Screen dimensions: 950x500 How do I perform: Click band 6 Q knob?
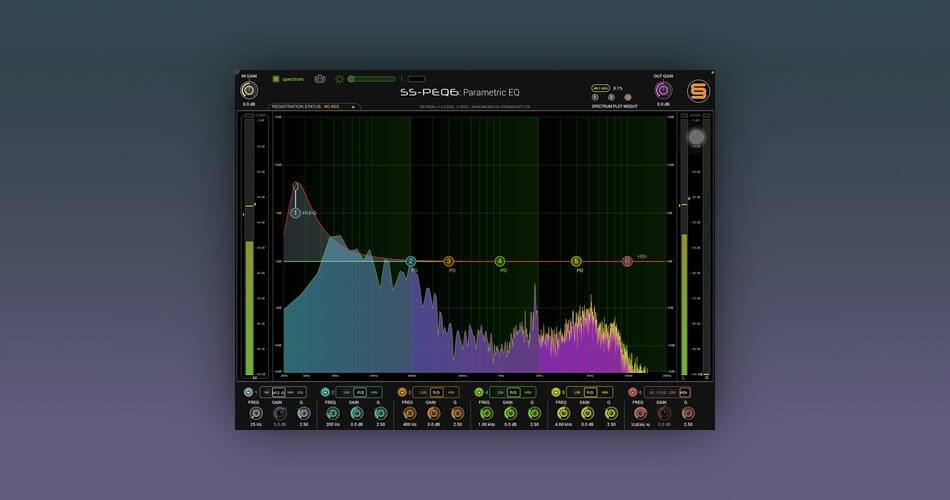click(x=688, y=413)
